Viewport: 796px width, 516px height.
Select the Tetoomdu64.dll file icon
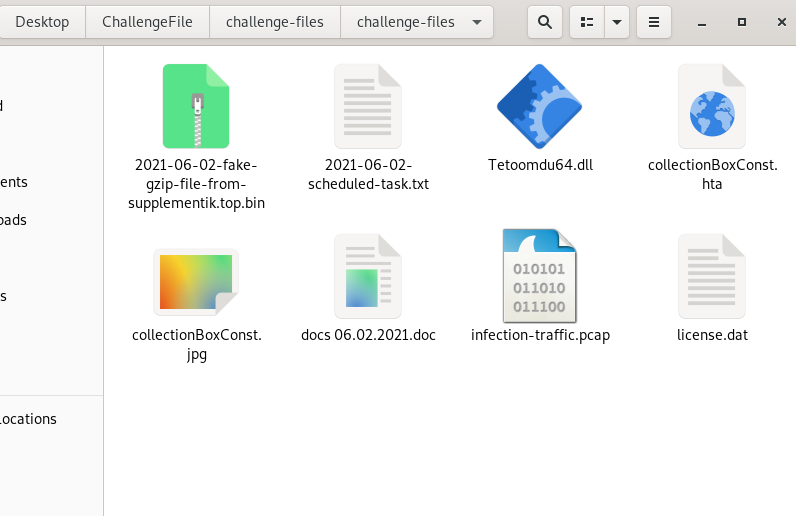pyautogui.click(x=540, y=106)
